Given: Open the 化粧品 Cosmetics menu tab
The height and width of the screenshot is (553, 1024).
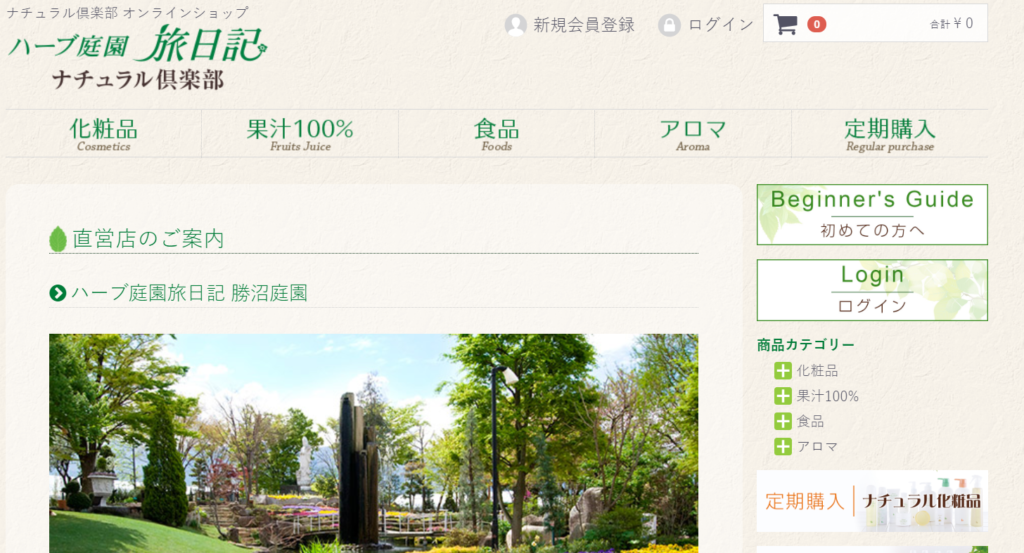Looking at the screenshot, I should (104, 134).
